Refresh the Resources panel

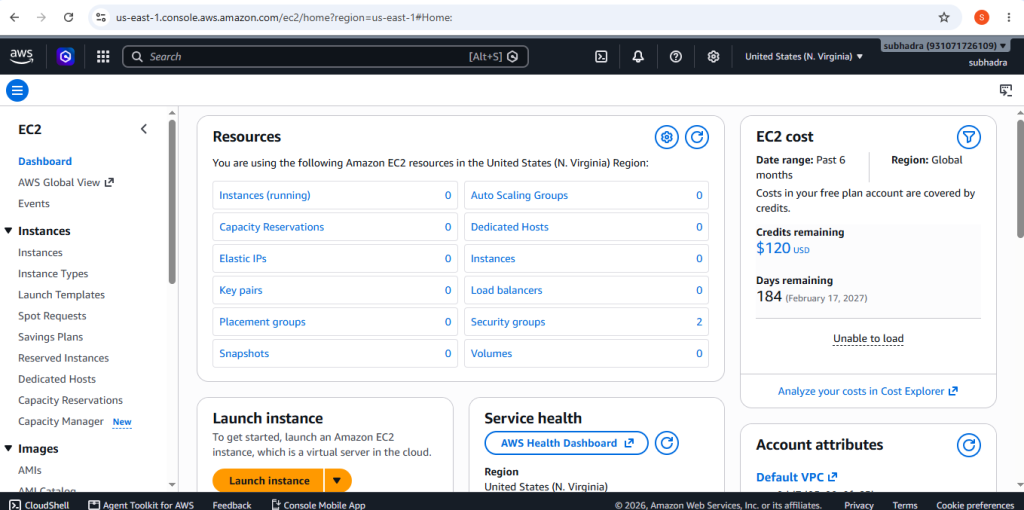coord(697,137)
